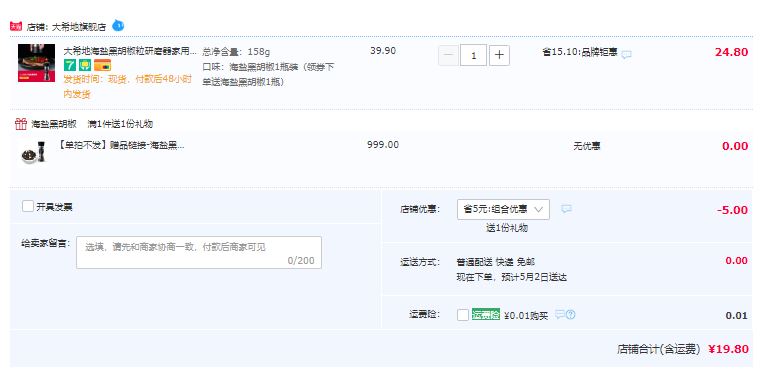Tick the 开具发票 invoice checkbox

coord(28,206)
